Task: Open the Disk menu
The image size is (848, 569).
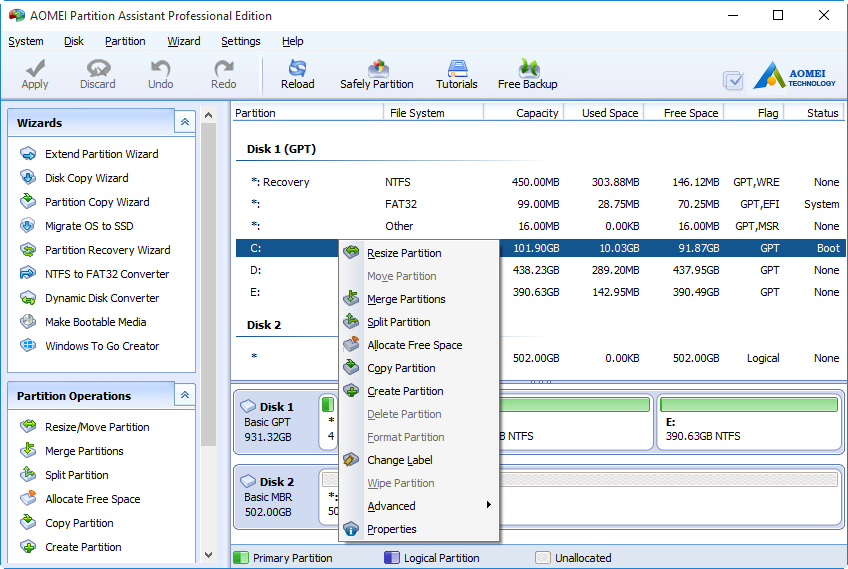Action: tap(74, 41)
